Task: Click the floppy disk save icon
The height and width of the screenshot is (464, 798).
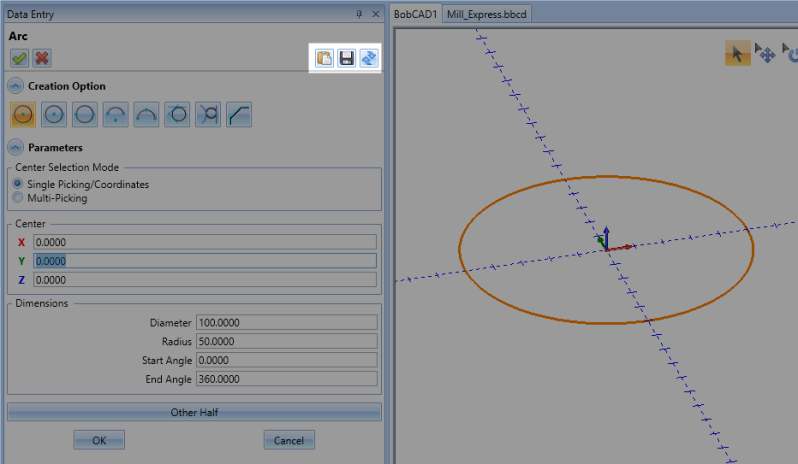Action: (x=346, y=59)
